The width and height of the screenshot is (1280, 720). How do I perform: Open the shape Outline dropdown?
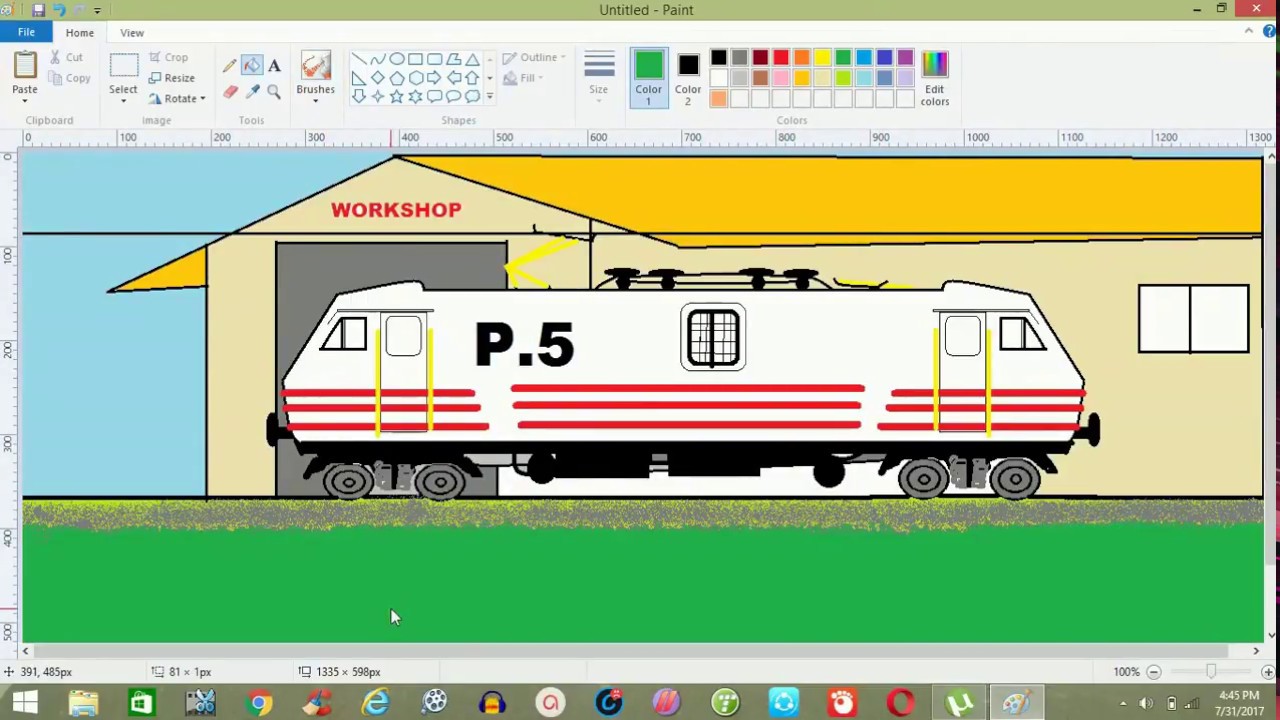535,58
